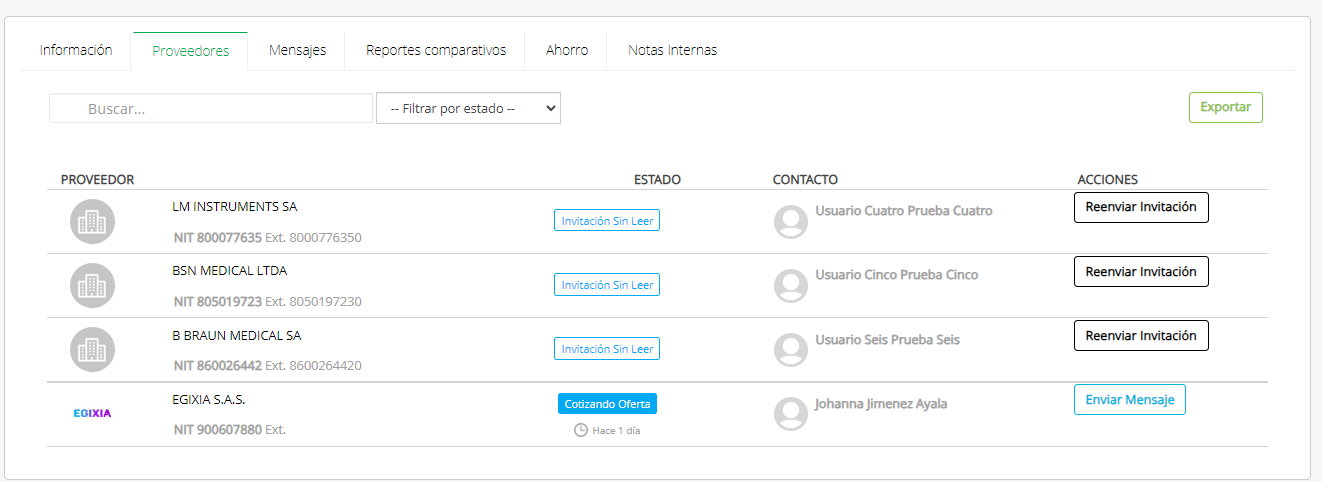Click Usuario Cuatro Prueba Cuatro avatar icon
This screenshot has height=482, width=1322.
point(791,222)
